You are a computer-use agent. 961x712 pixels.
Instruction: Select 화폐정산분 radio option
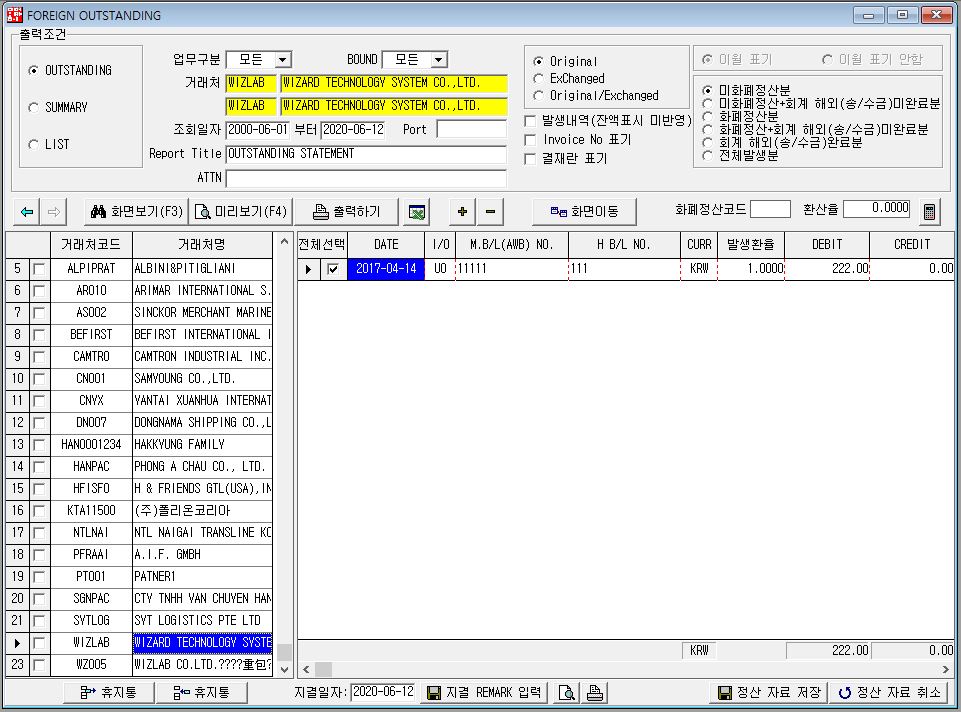tap(740, 116)
